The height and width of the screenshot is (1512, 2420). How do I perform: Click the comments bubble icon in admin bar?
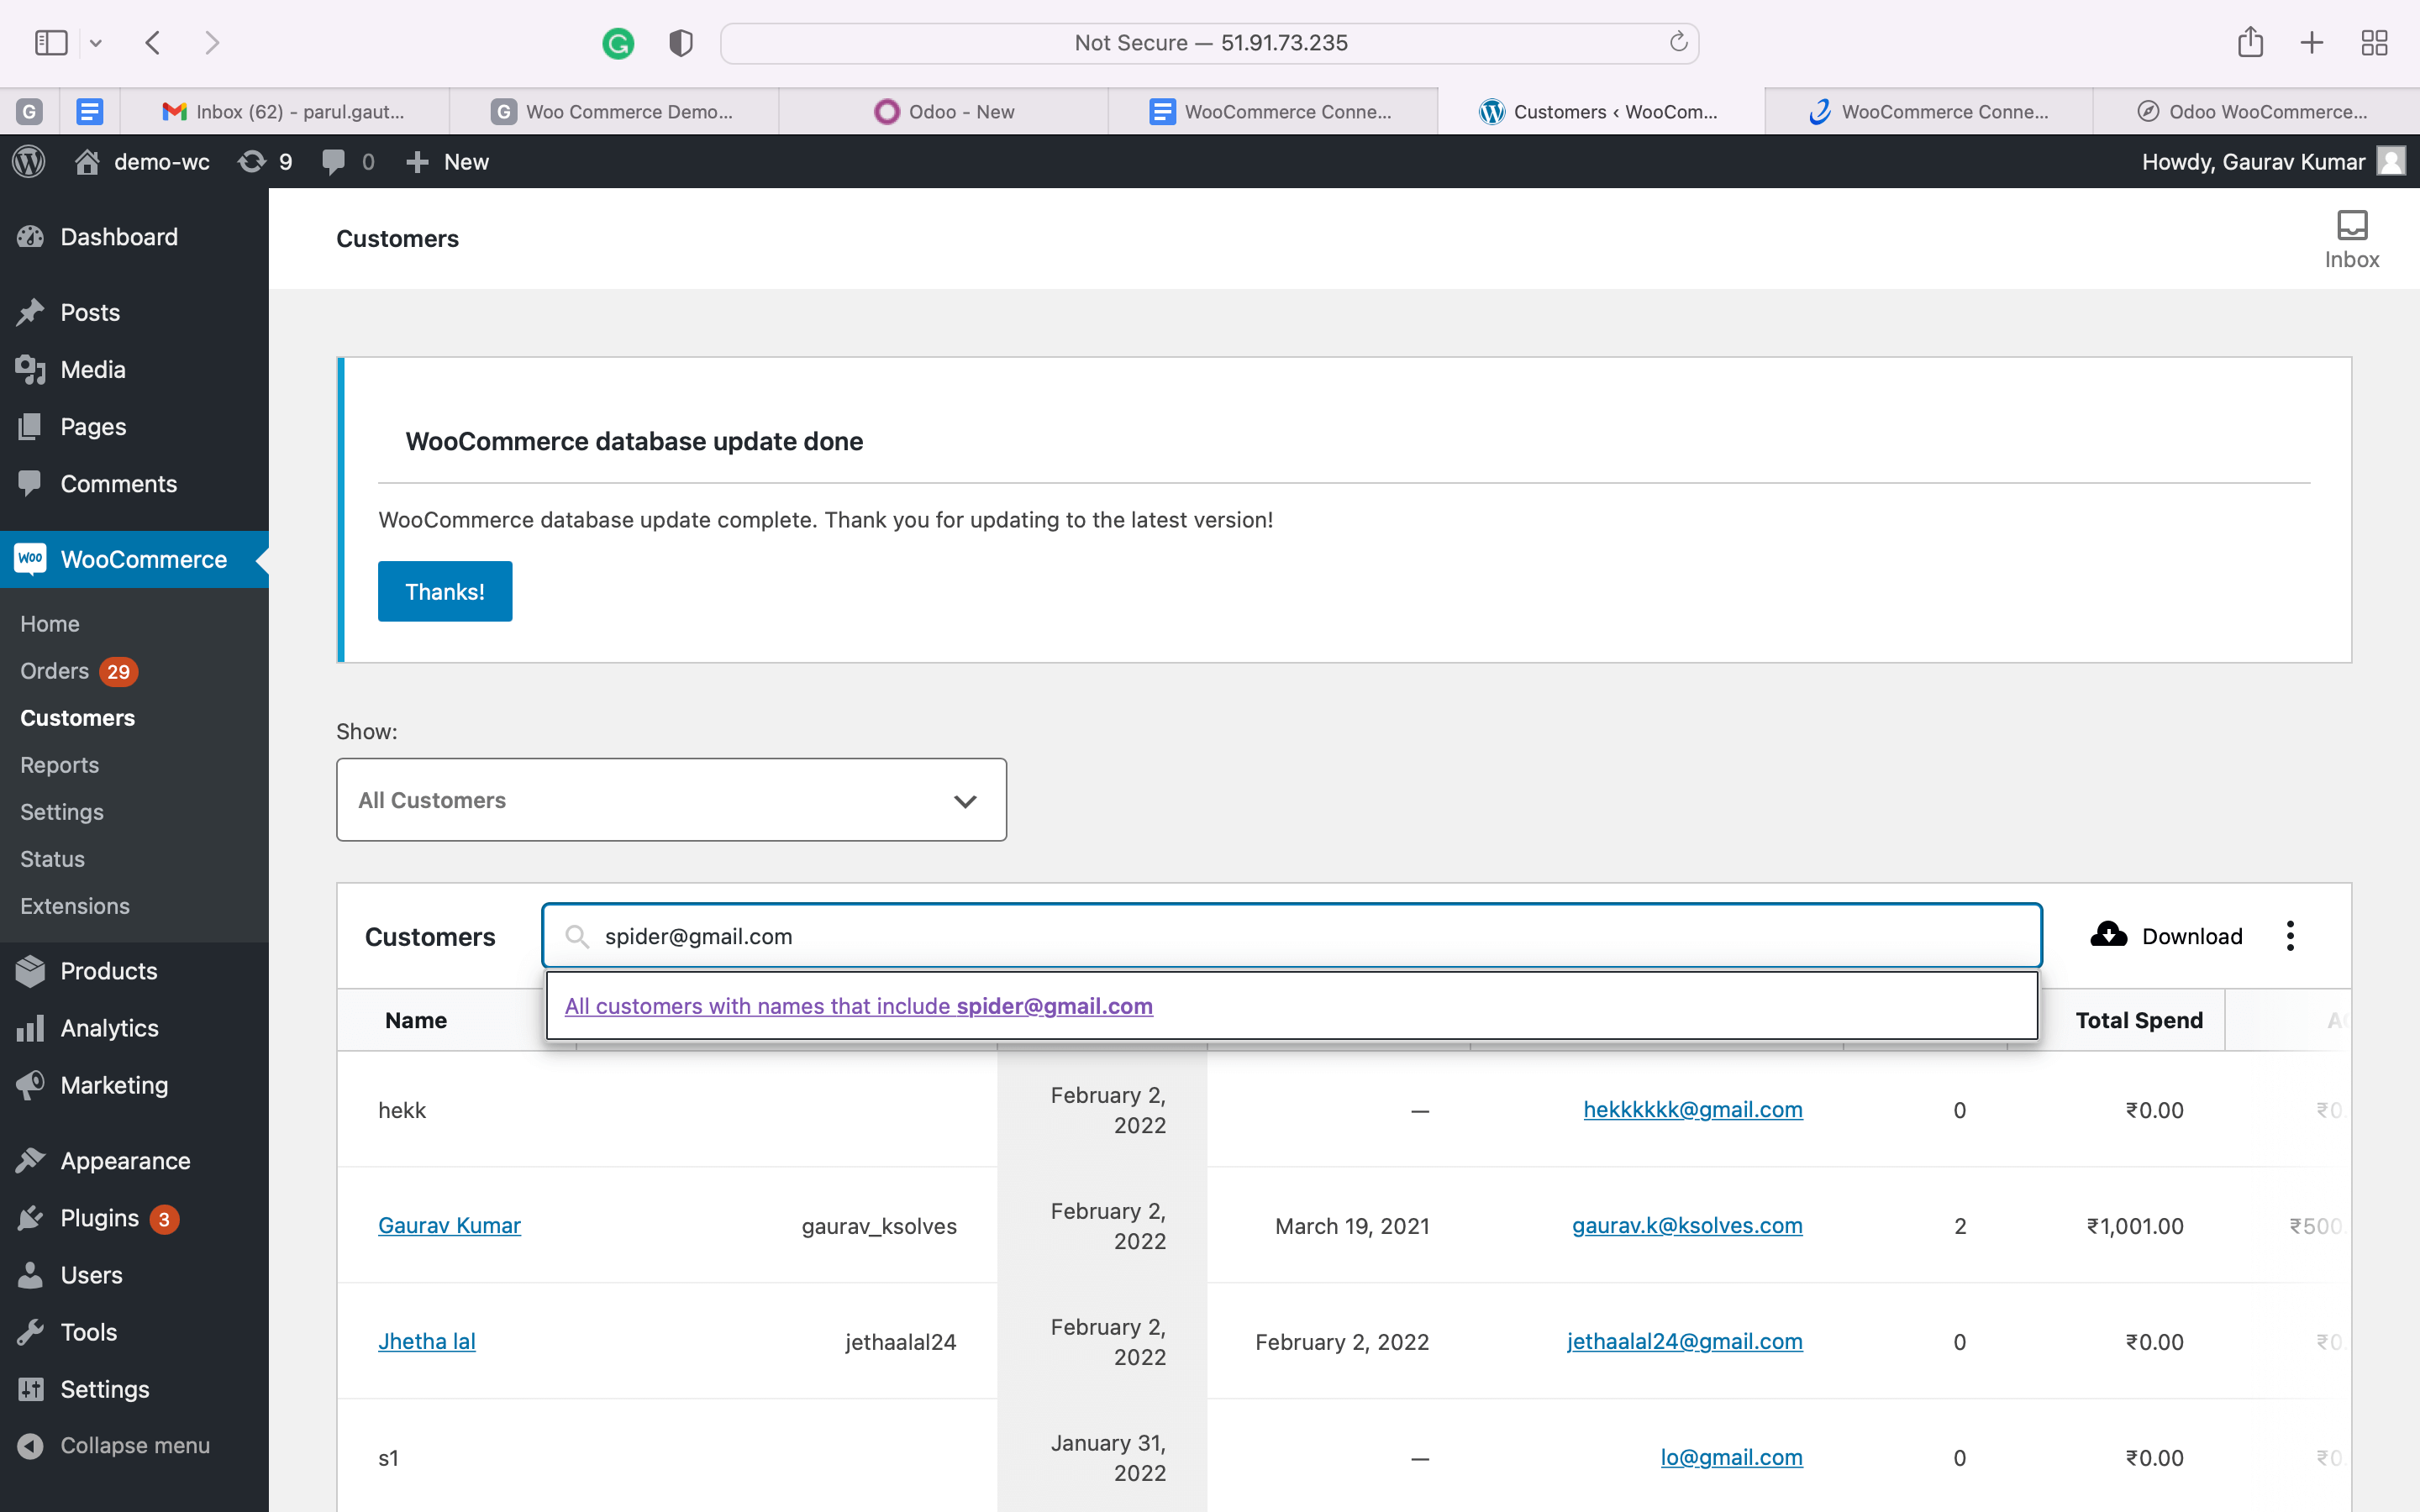(334, 162)
